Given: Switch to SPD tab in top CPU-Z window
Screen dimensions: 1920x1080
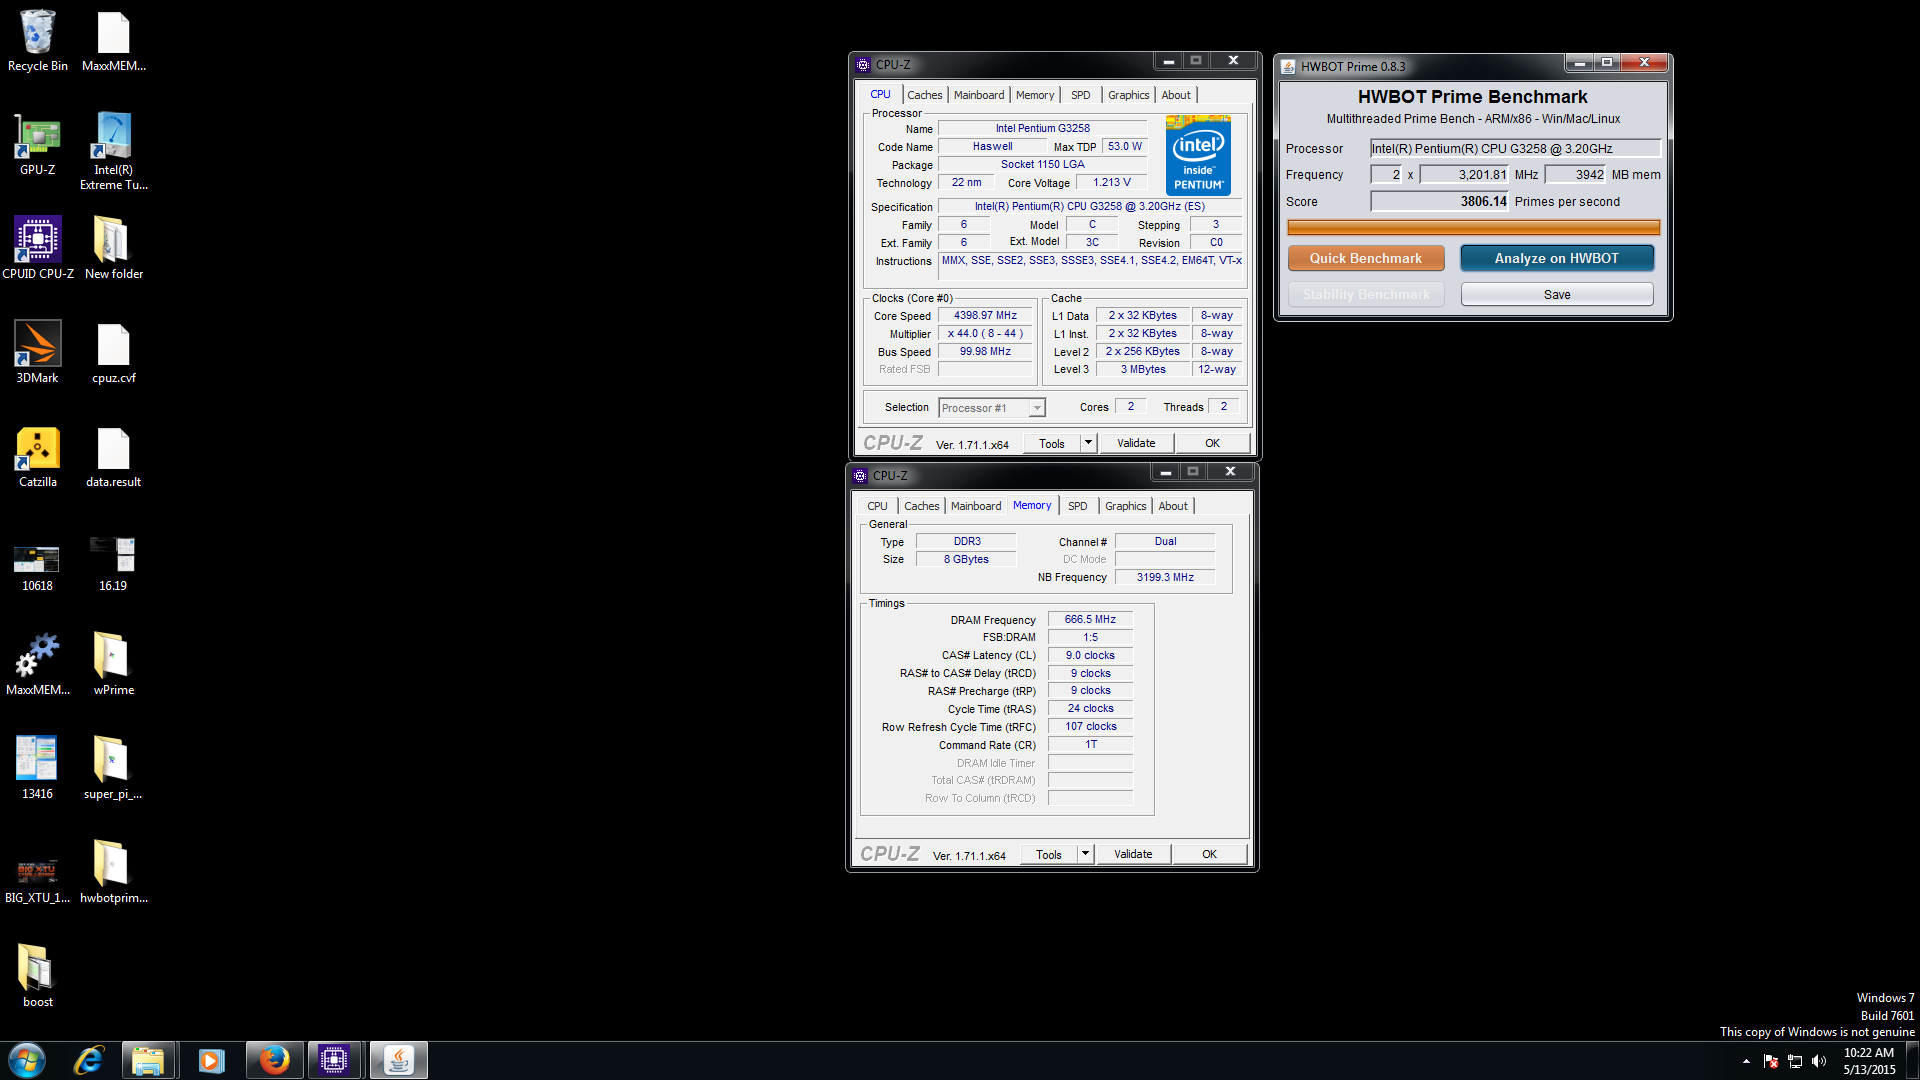Looking at the screenshot, I should coord(1081,95).
